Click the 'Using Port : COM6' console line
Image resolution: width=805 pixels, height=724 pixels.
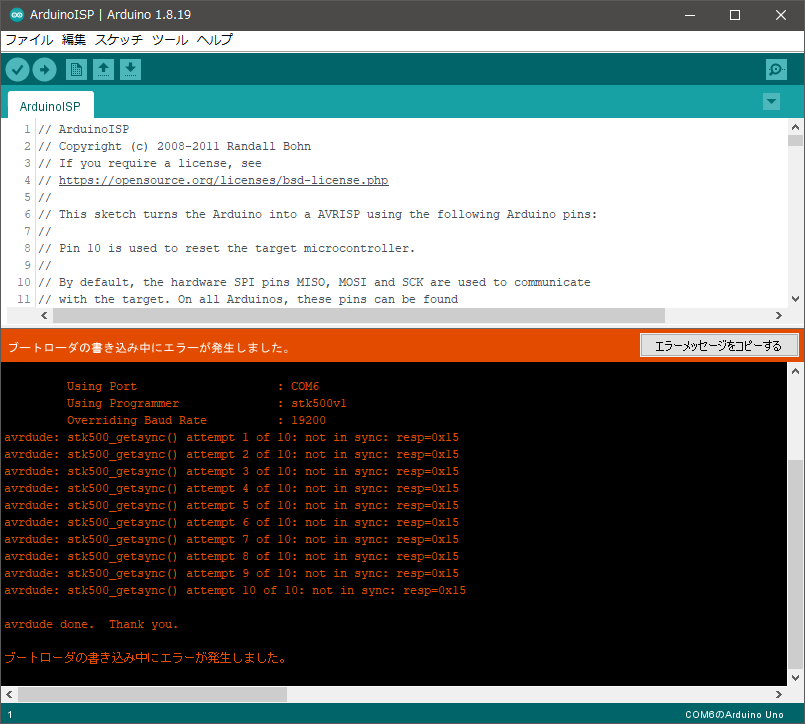coord(193,386)
